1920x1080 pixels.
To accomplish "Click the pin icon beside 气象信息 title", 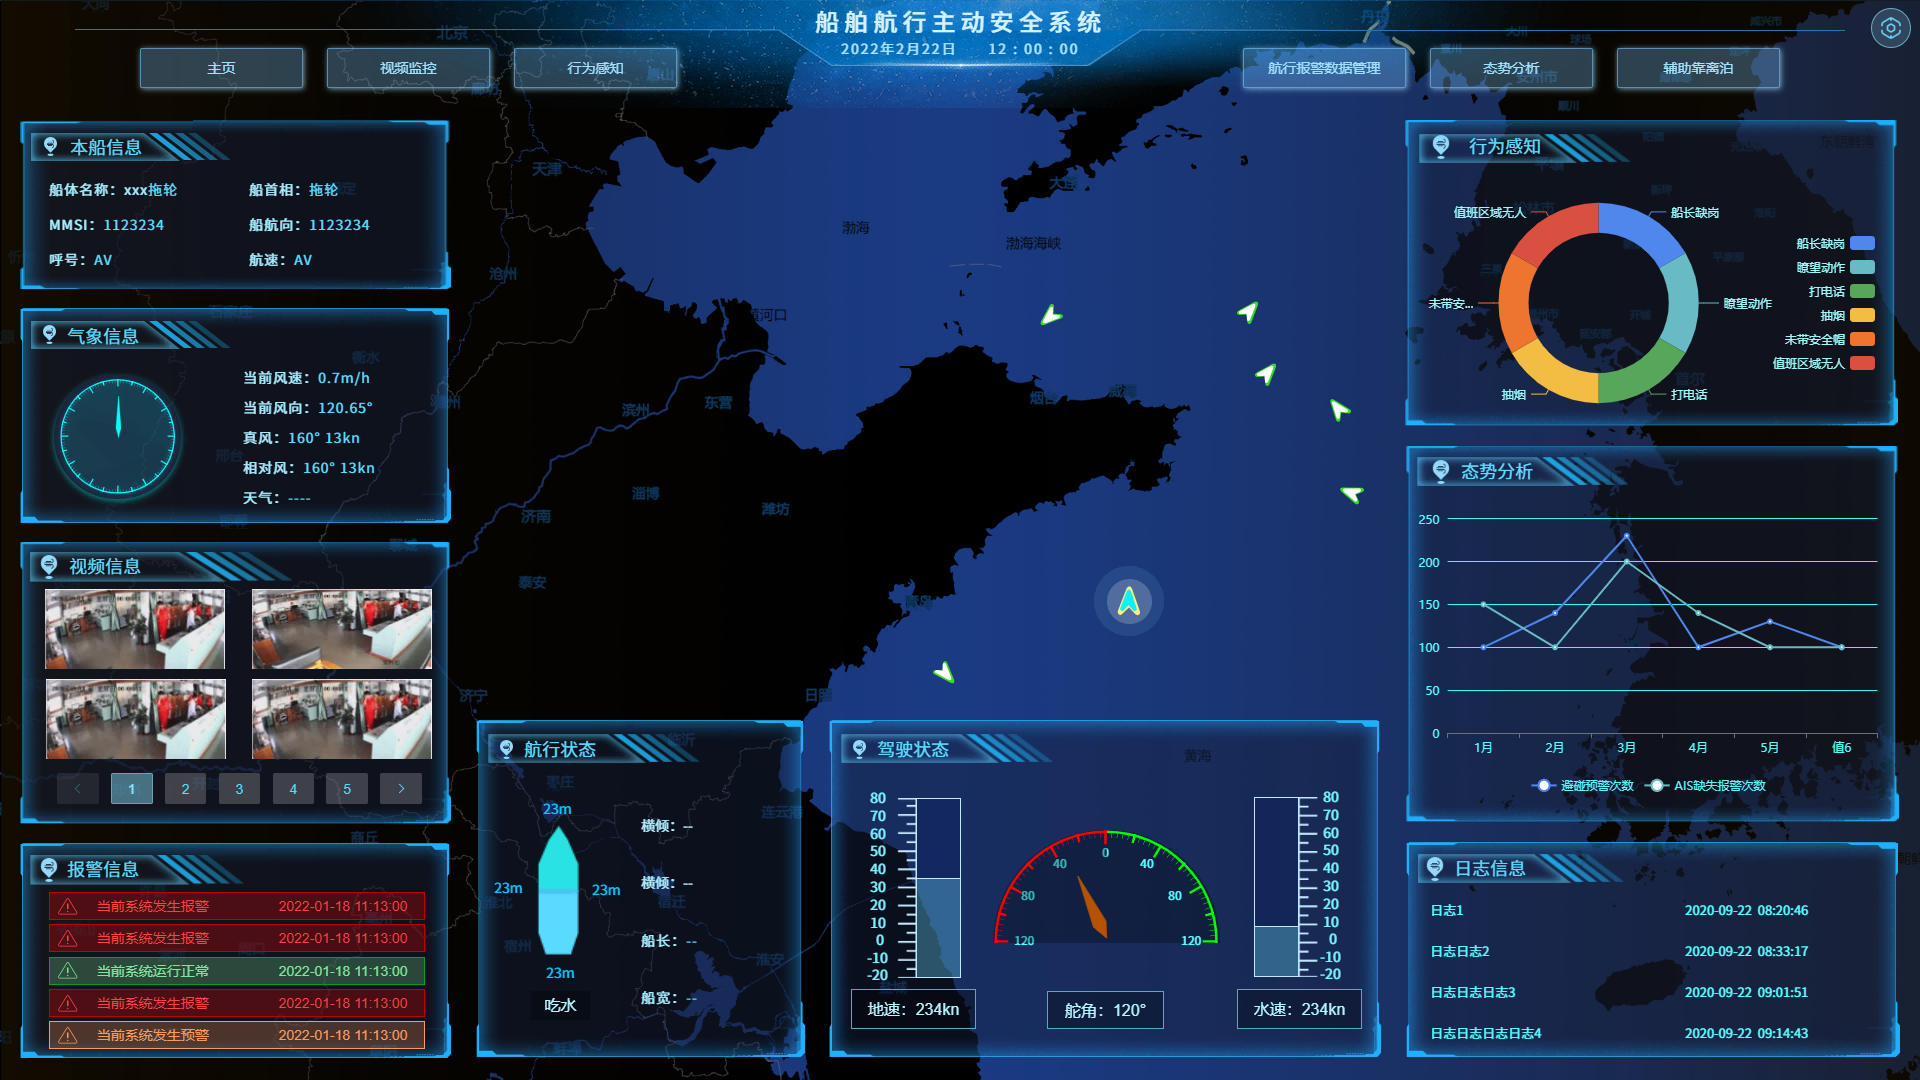I will pos(49,335).
